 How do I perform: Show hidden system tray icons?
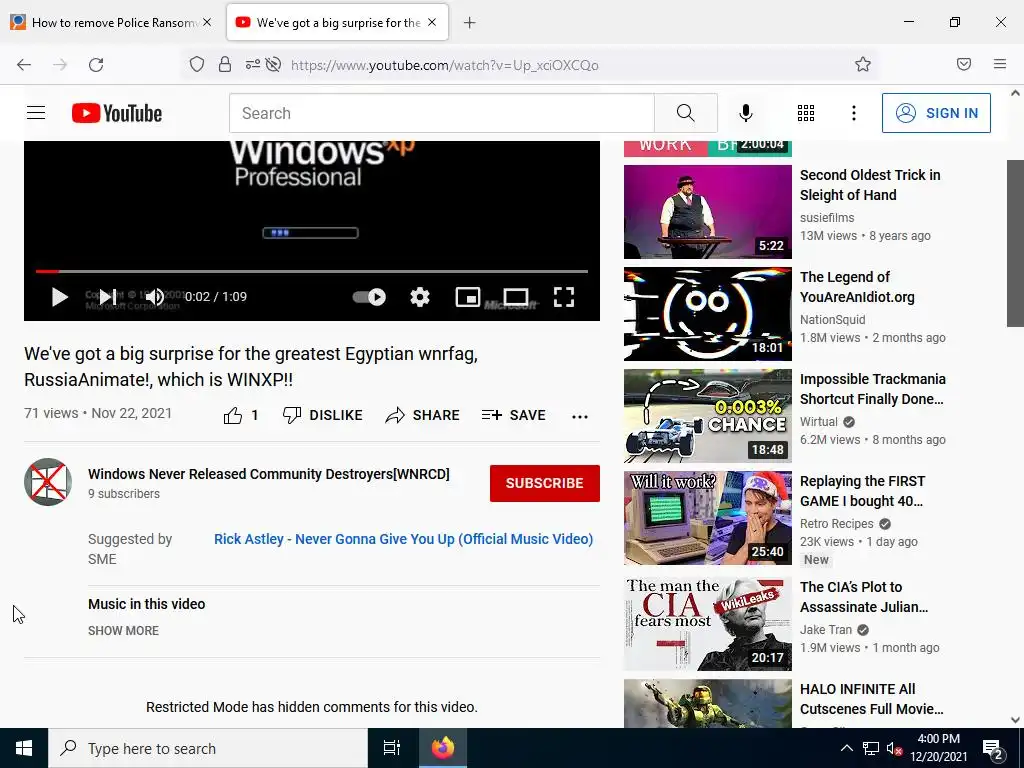(x=846, y=748)
